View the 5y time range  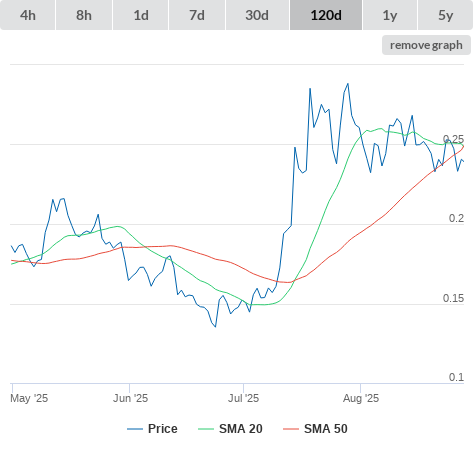pos(446,15)
